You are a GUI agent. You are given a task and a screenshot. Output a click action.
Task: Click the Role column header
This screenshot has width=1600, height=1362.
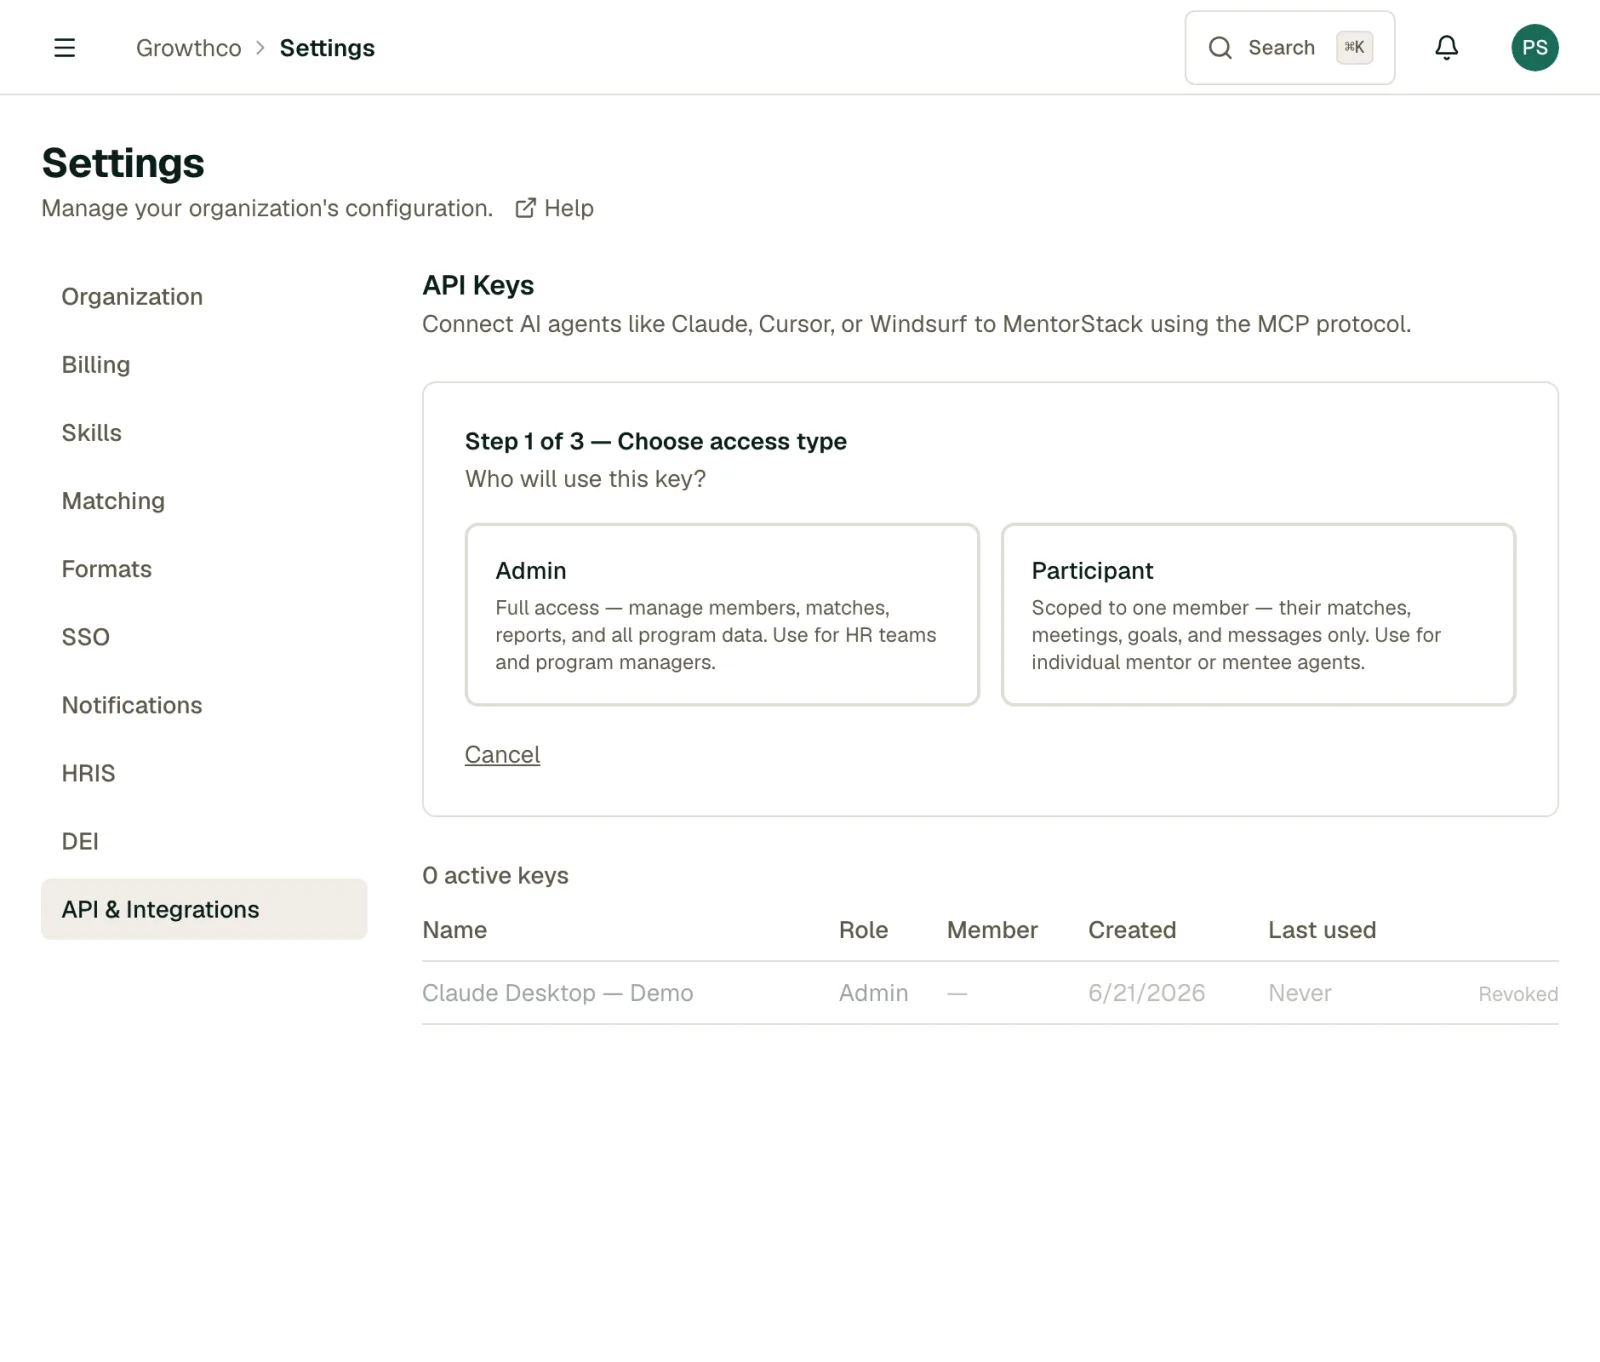click(863, 930)
